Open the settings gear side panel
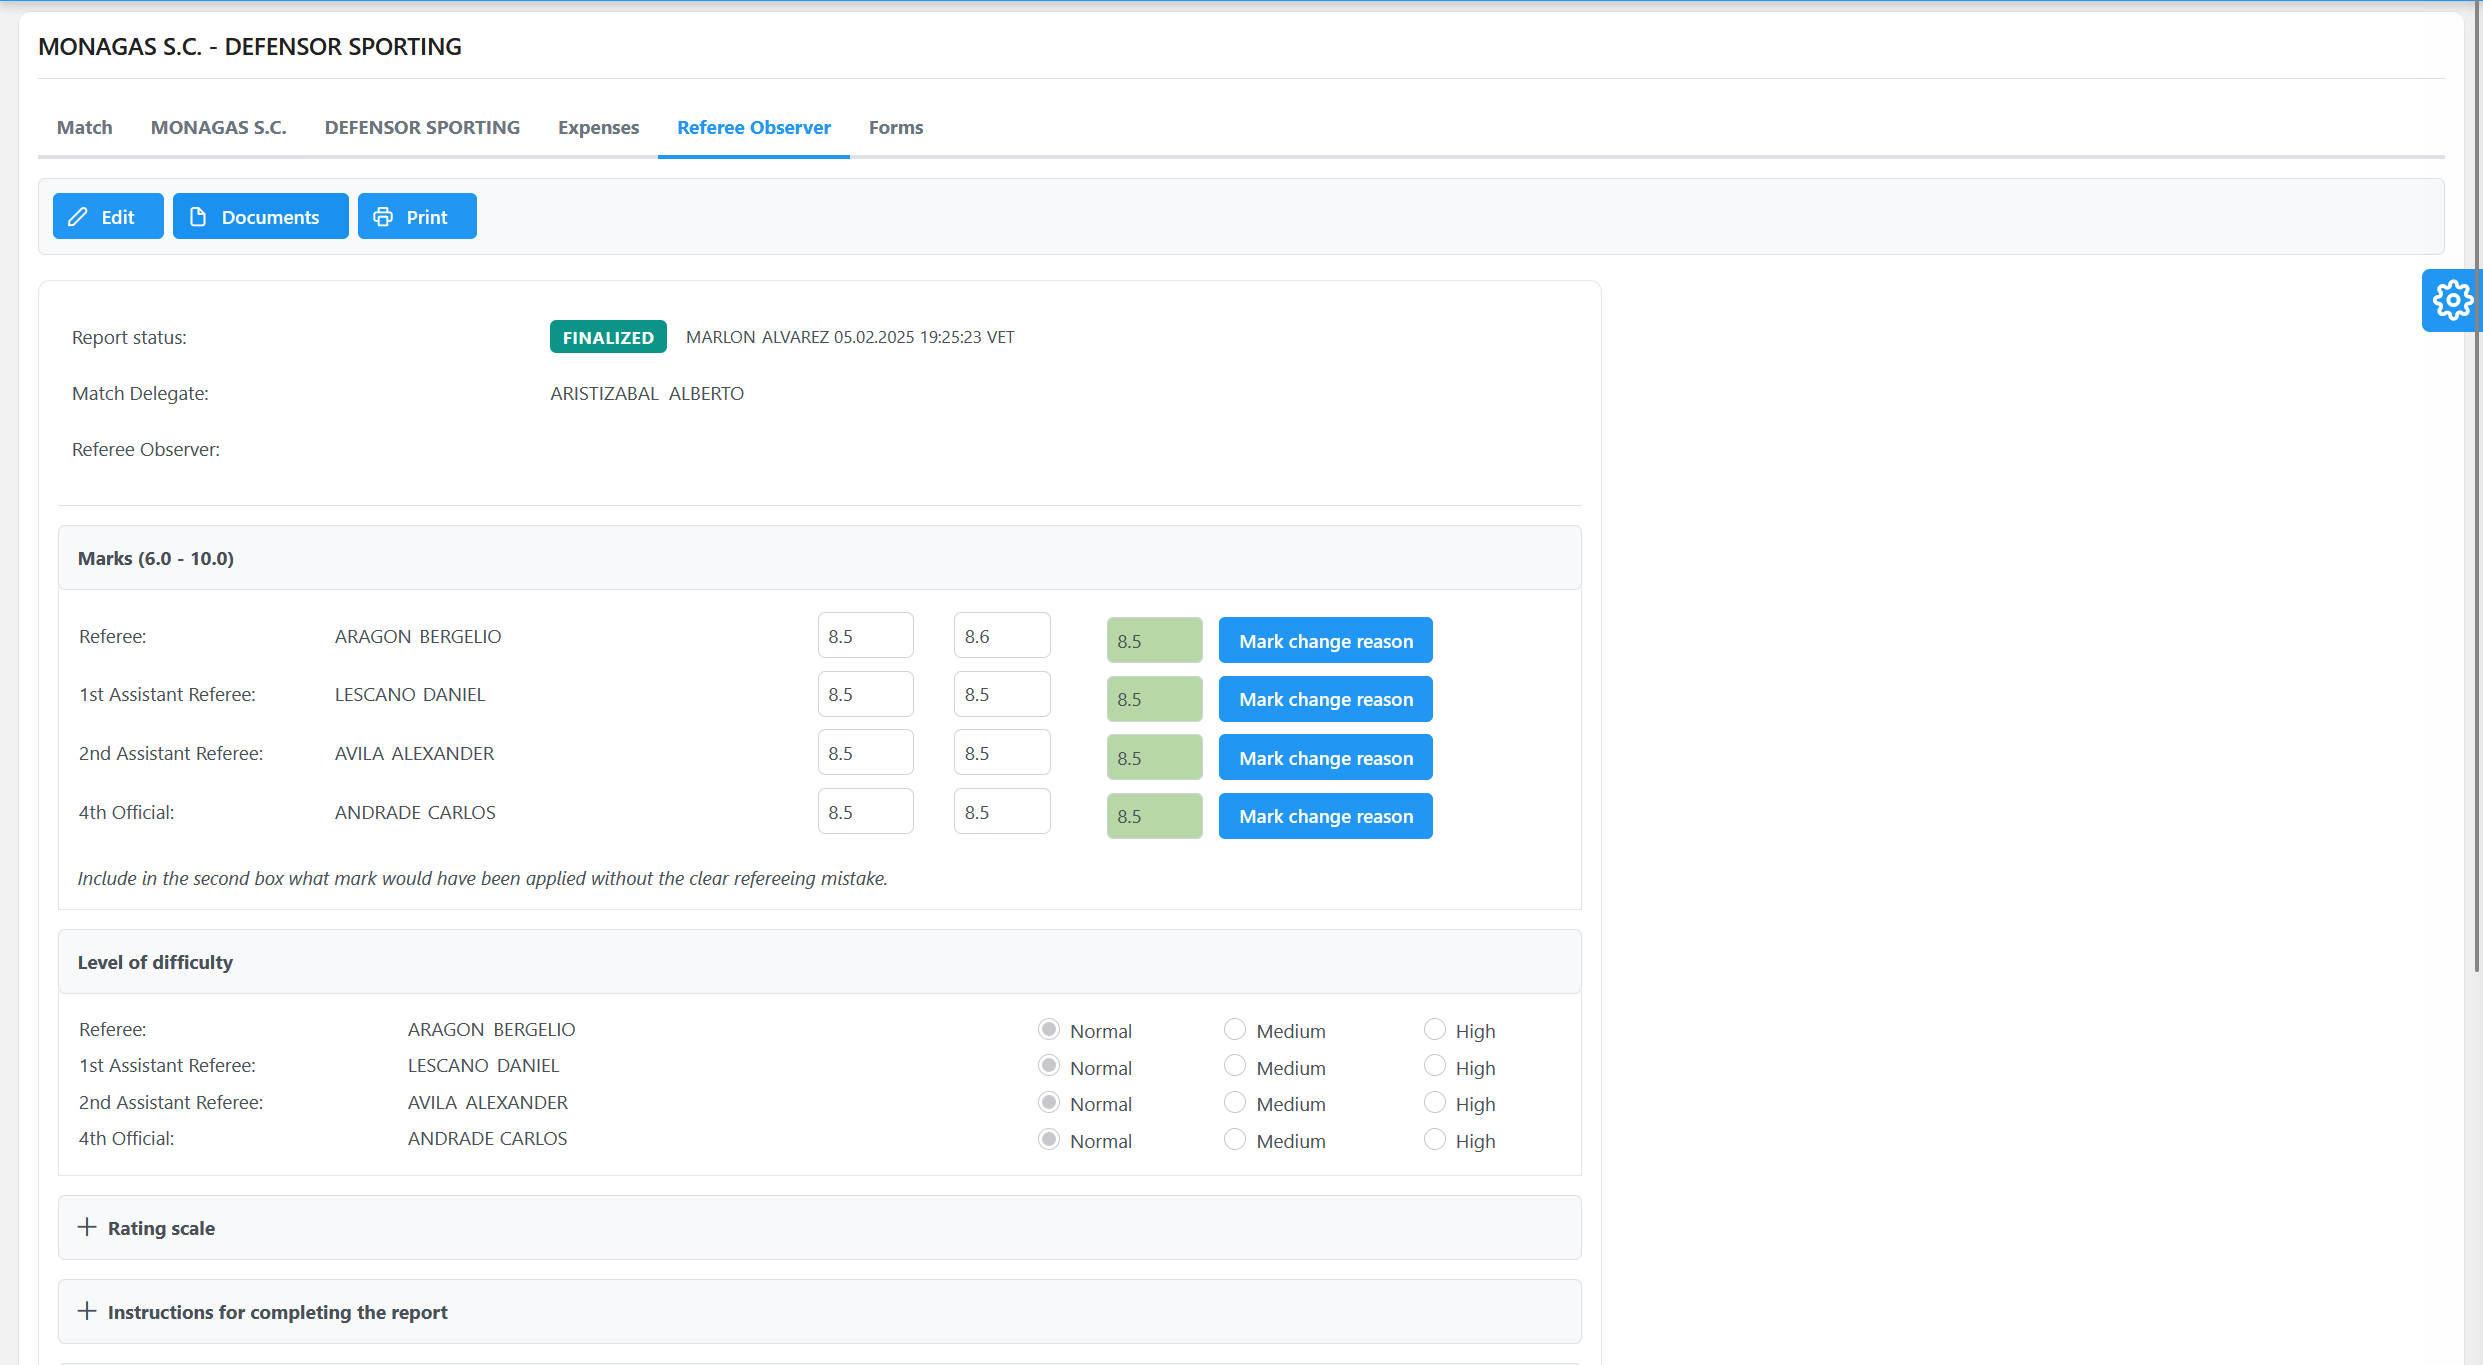Viewport: 2483px width, 1365px height. [2451, 300]
